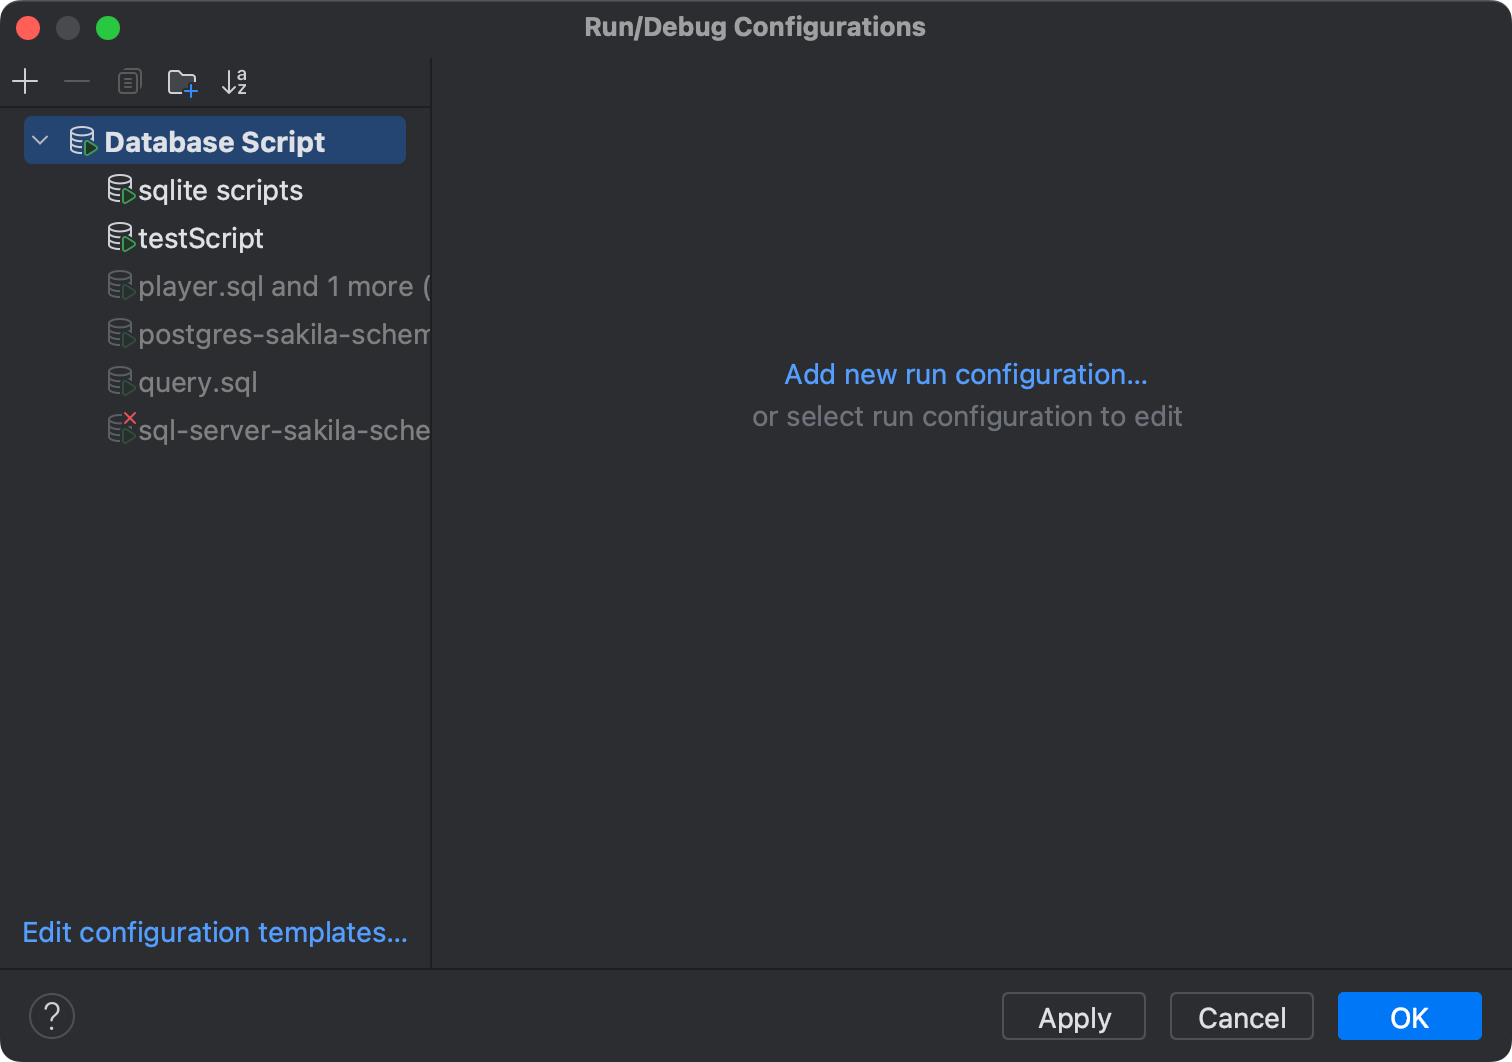This screenshot has width=1512, height=1062.
Task: Sort configurations with the alphabetical sort icon
Action: [235, 81]
